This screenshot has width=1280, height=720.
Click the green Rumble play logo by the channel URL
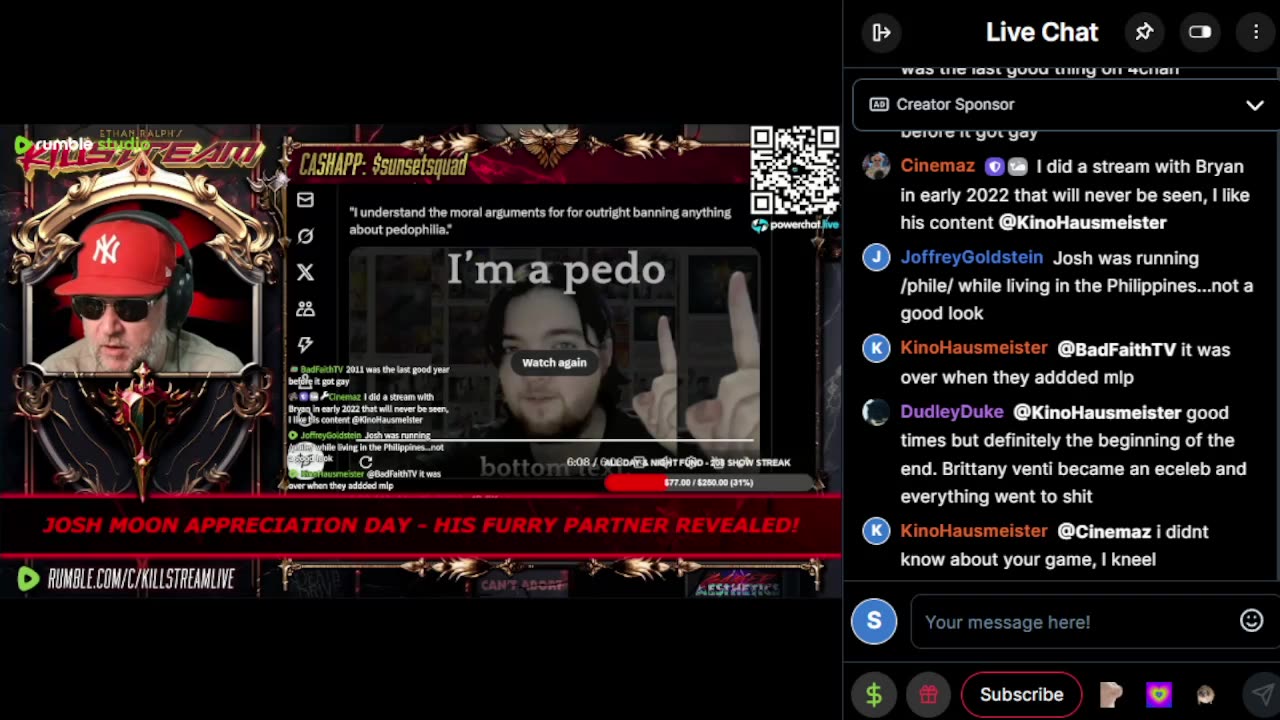[28, 579]
